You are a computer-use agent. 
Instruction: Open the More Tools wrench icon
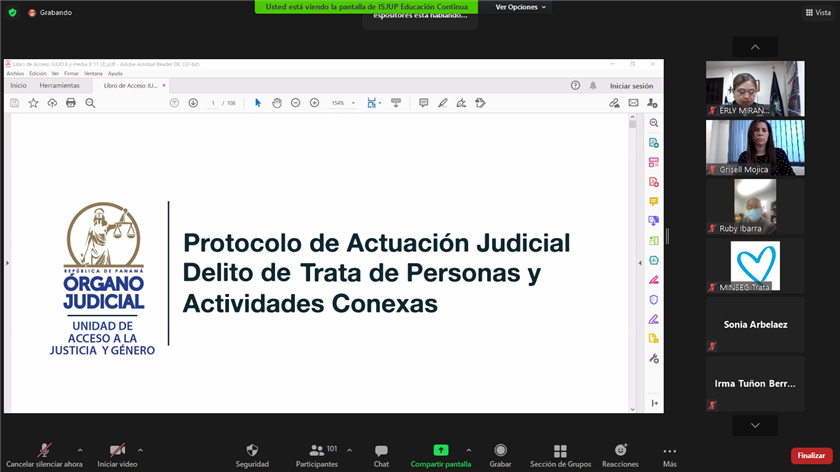[x=654, y=358]
